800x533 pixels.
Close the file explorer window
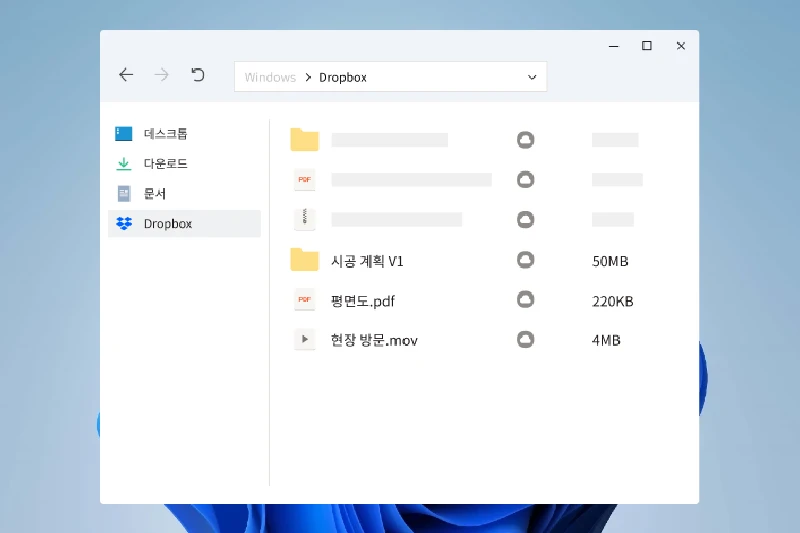tap(681, 46)
